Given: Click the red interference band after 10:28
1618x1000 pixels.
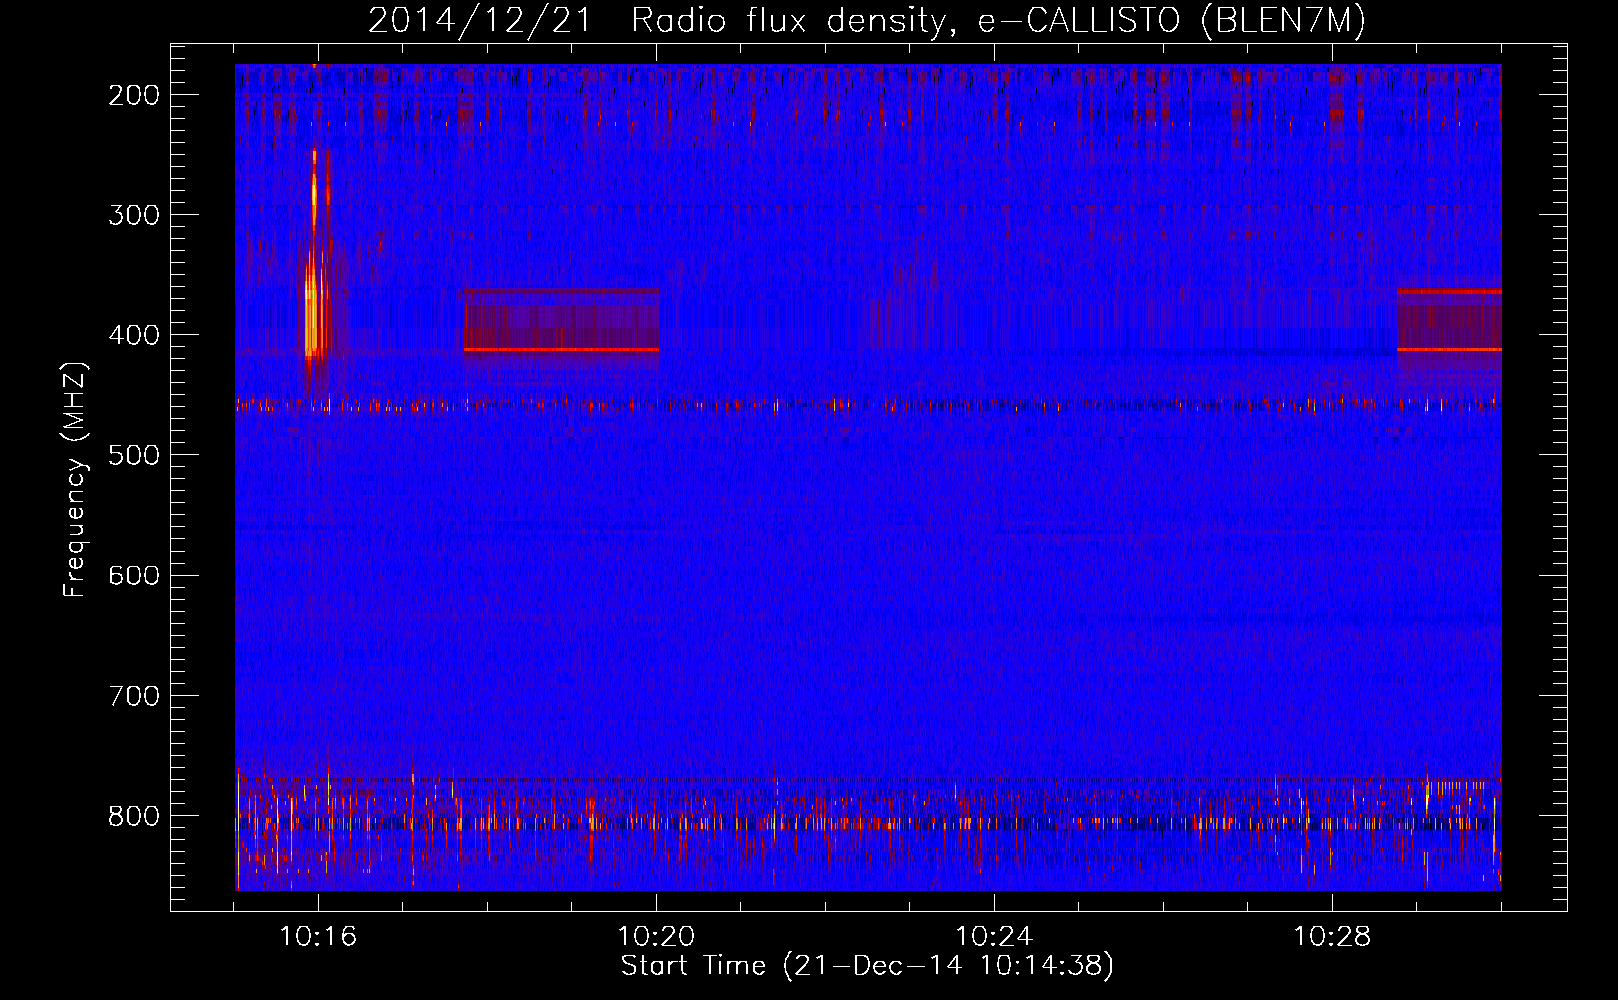Looking at the screenshot, I should tap(1449, 321).
